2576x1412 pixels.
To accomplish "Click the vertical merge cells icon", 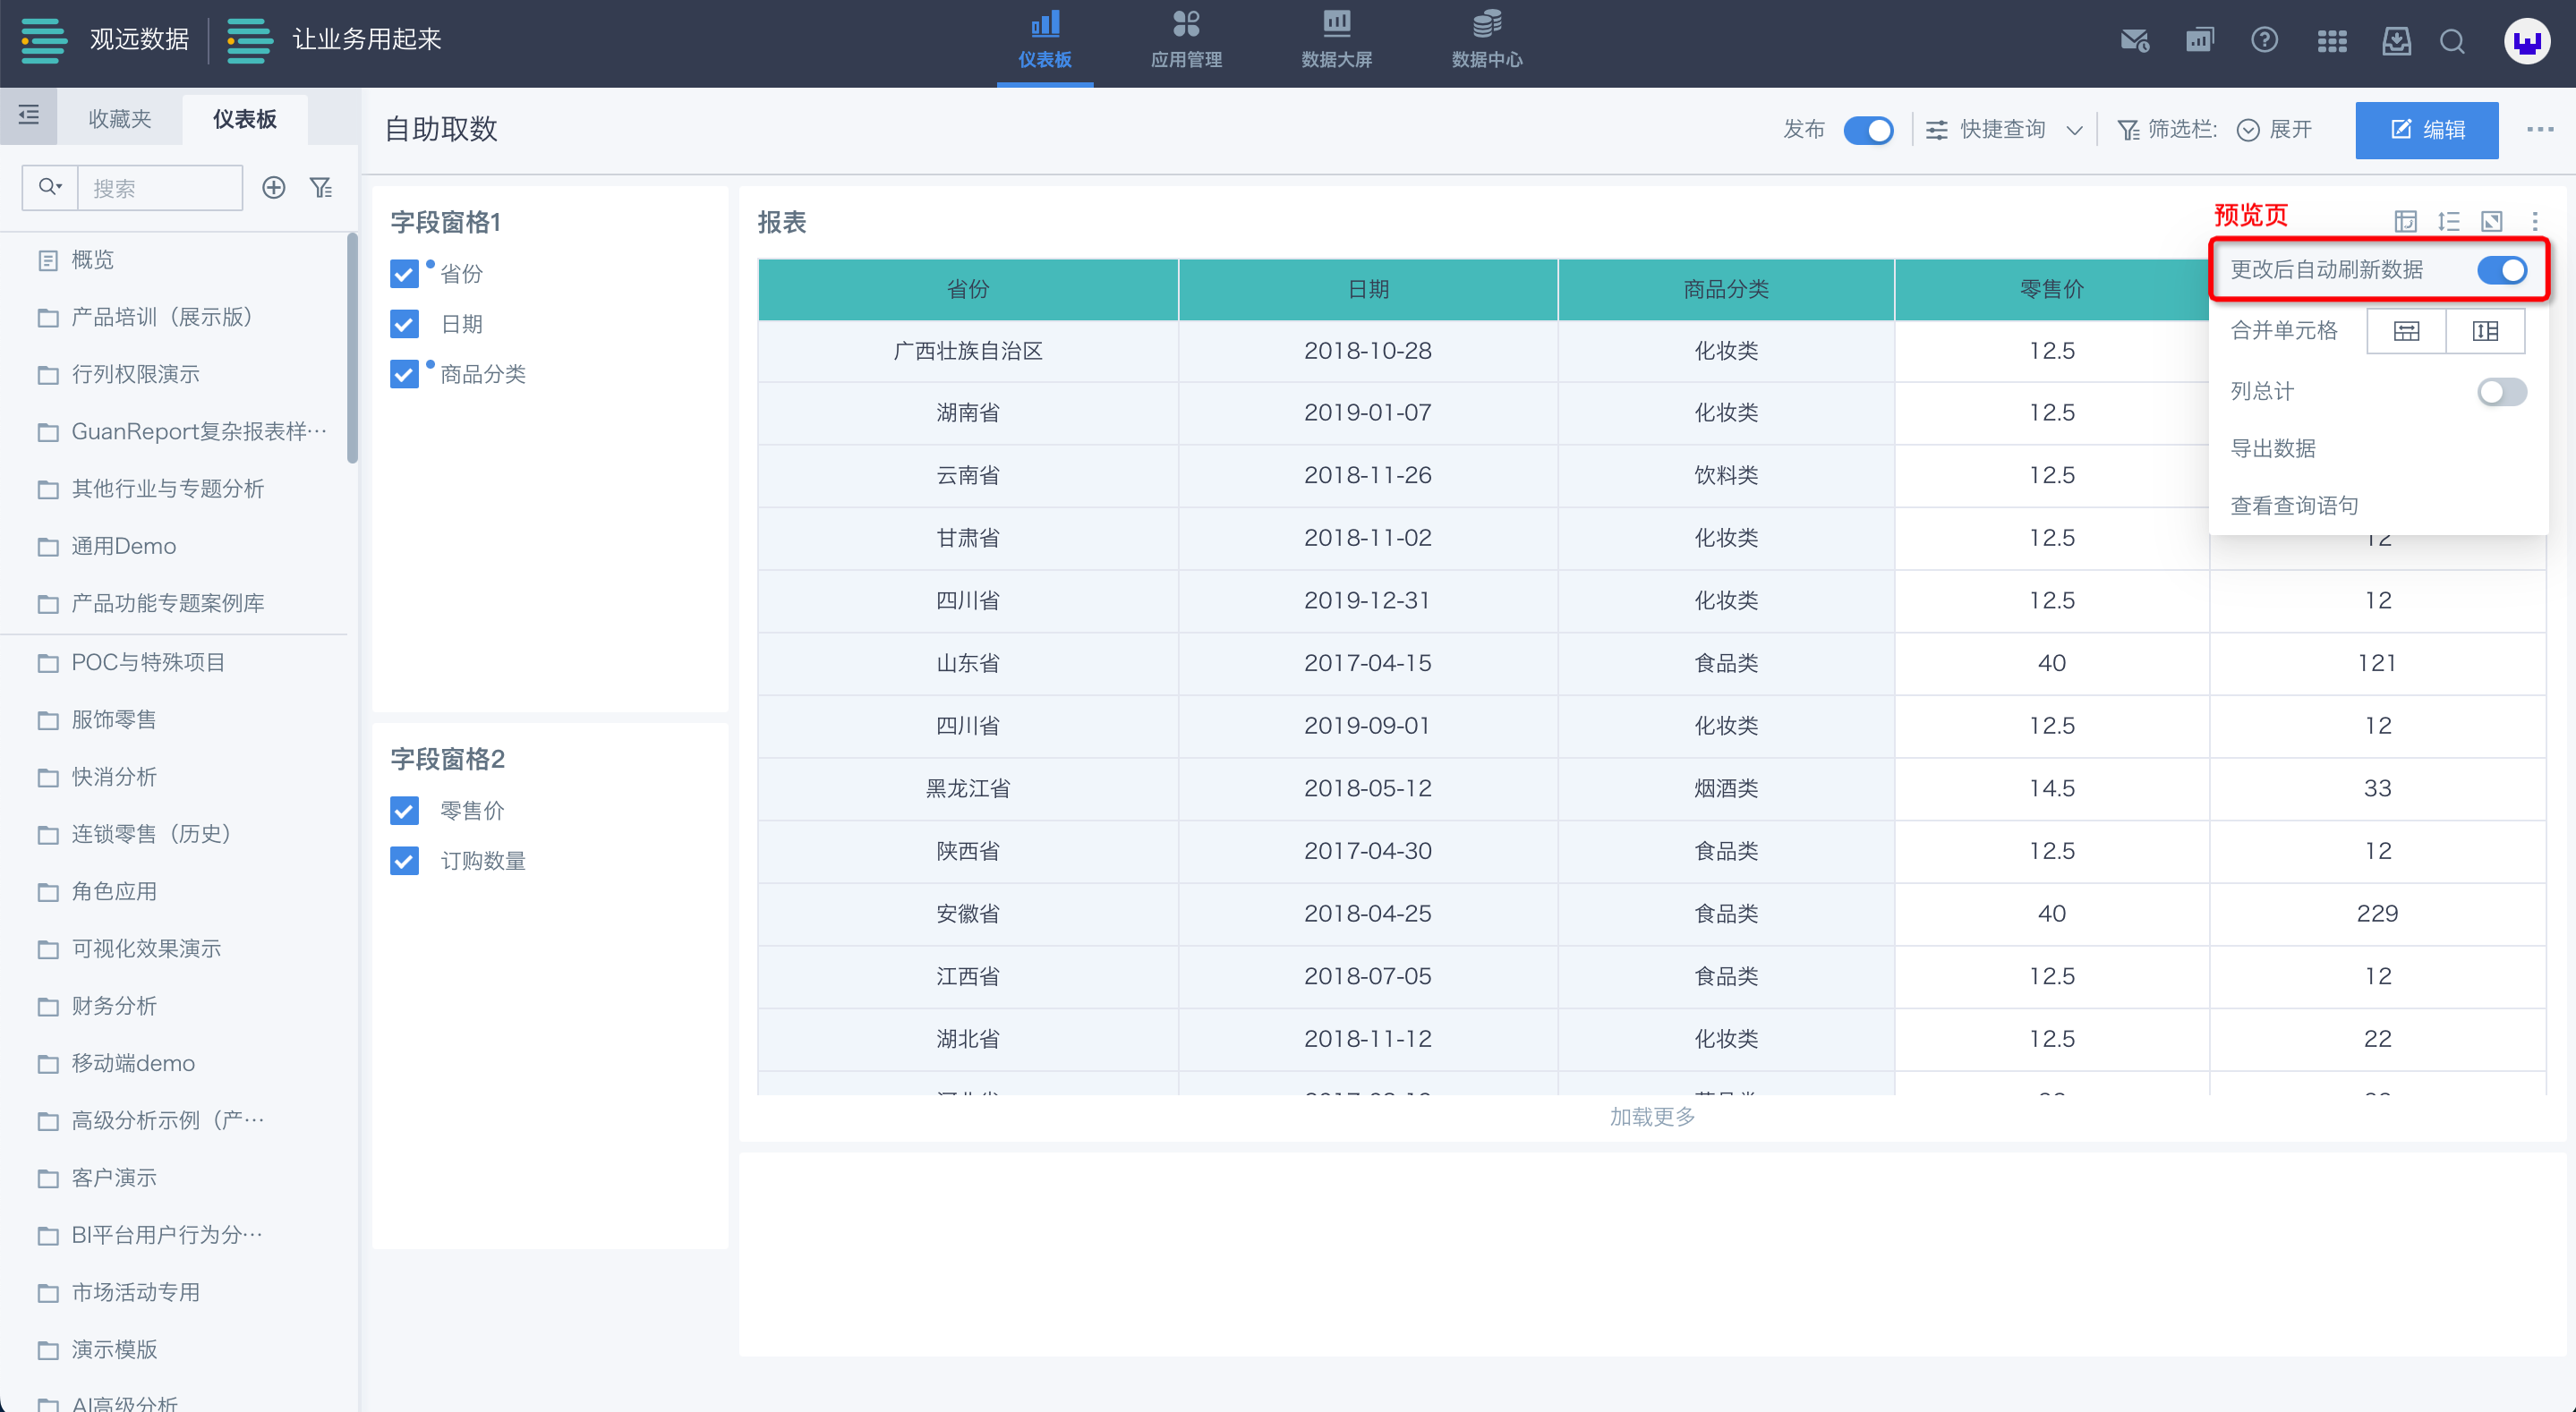I will 2485,331.
